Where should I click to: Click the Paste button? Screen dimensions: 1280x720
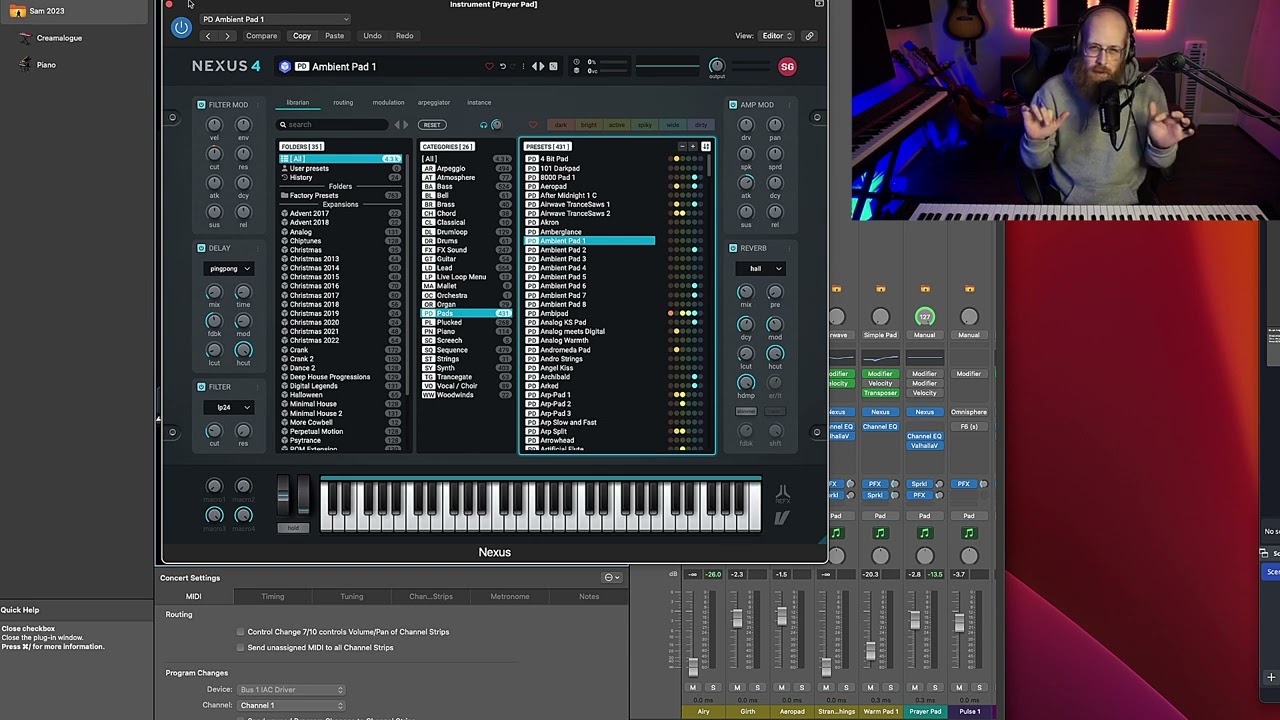pyautogui.click(x=334, y=36)
